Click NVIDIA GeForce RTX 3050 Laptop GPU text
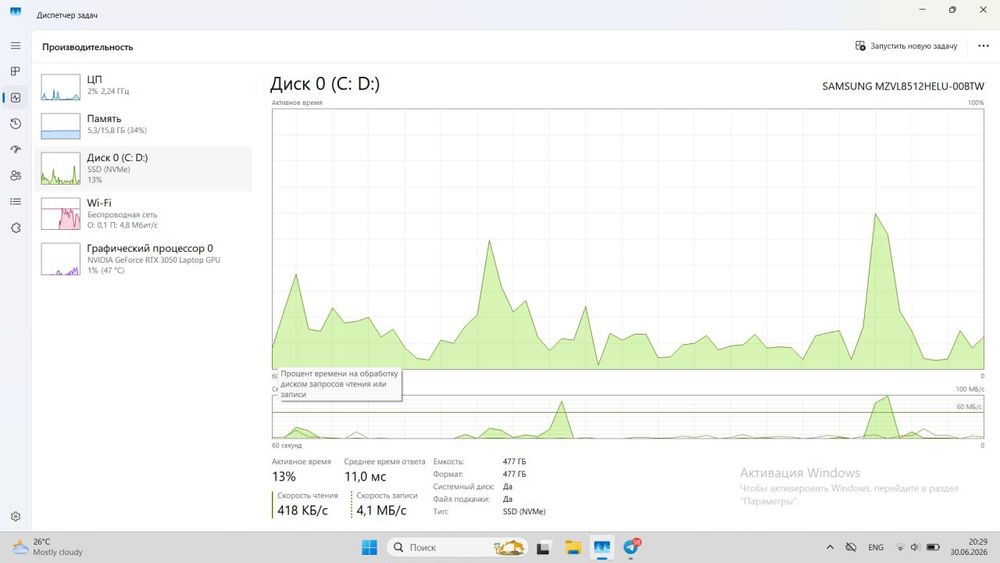Image resolution: width=1000 pixels, height=563 pixels. click(x=154, y=260)
